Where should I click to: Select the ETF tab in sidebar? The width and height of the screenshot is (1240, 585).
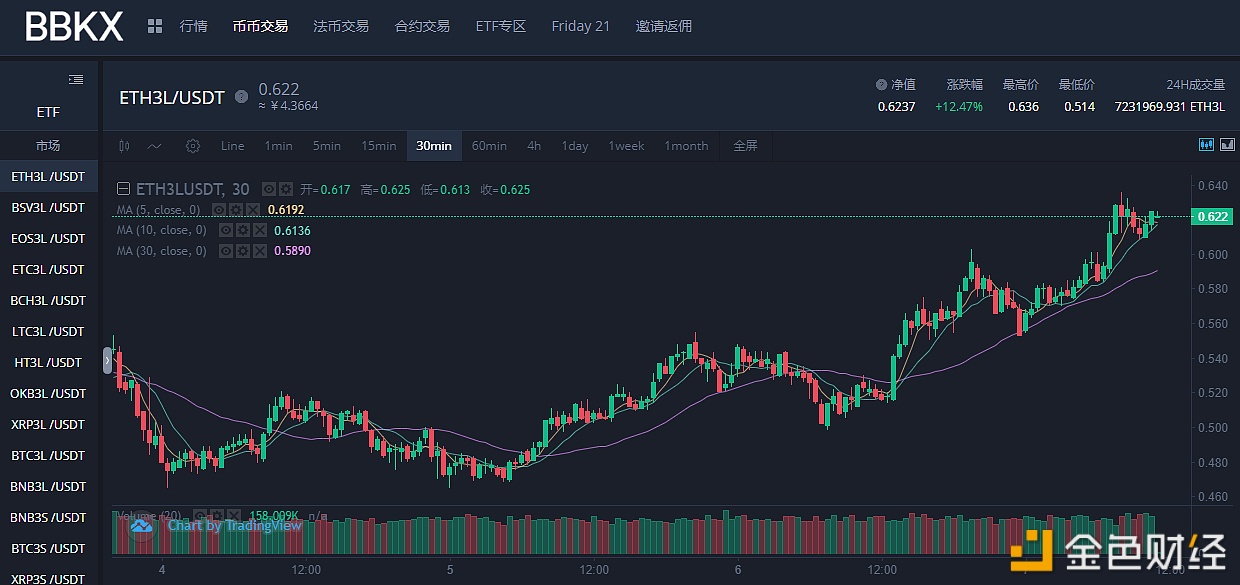pos(48,112)
